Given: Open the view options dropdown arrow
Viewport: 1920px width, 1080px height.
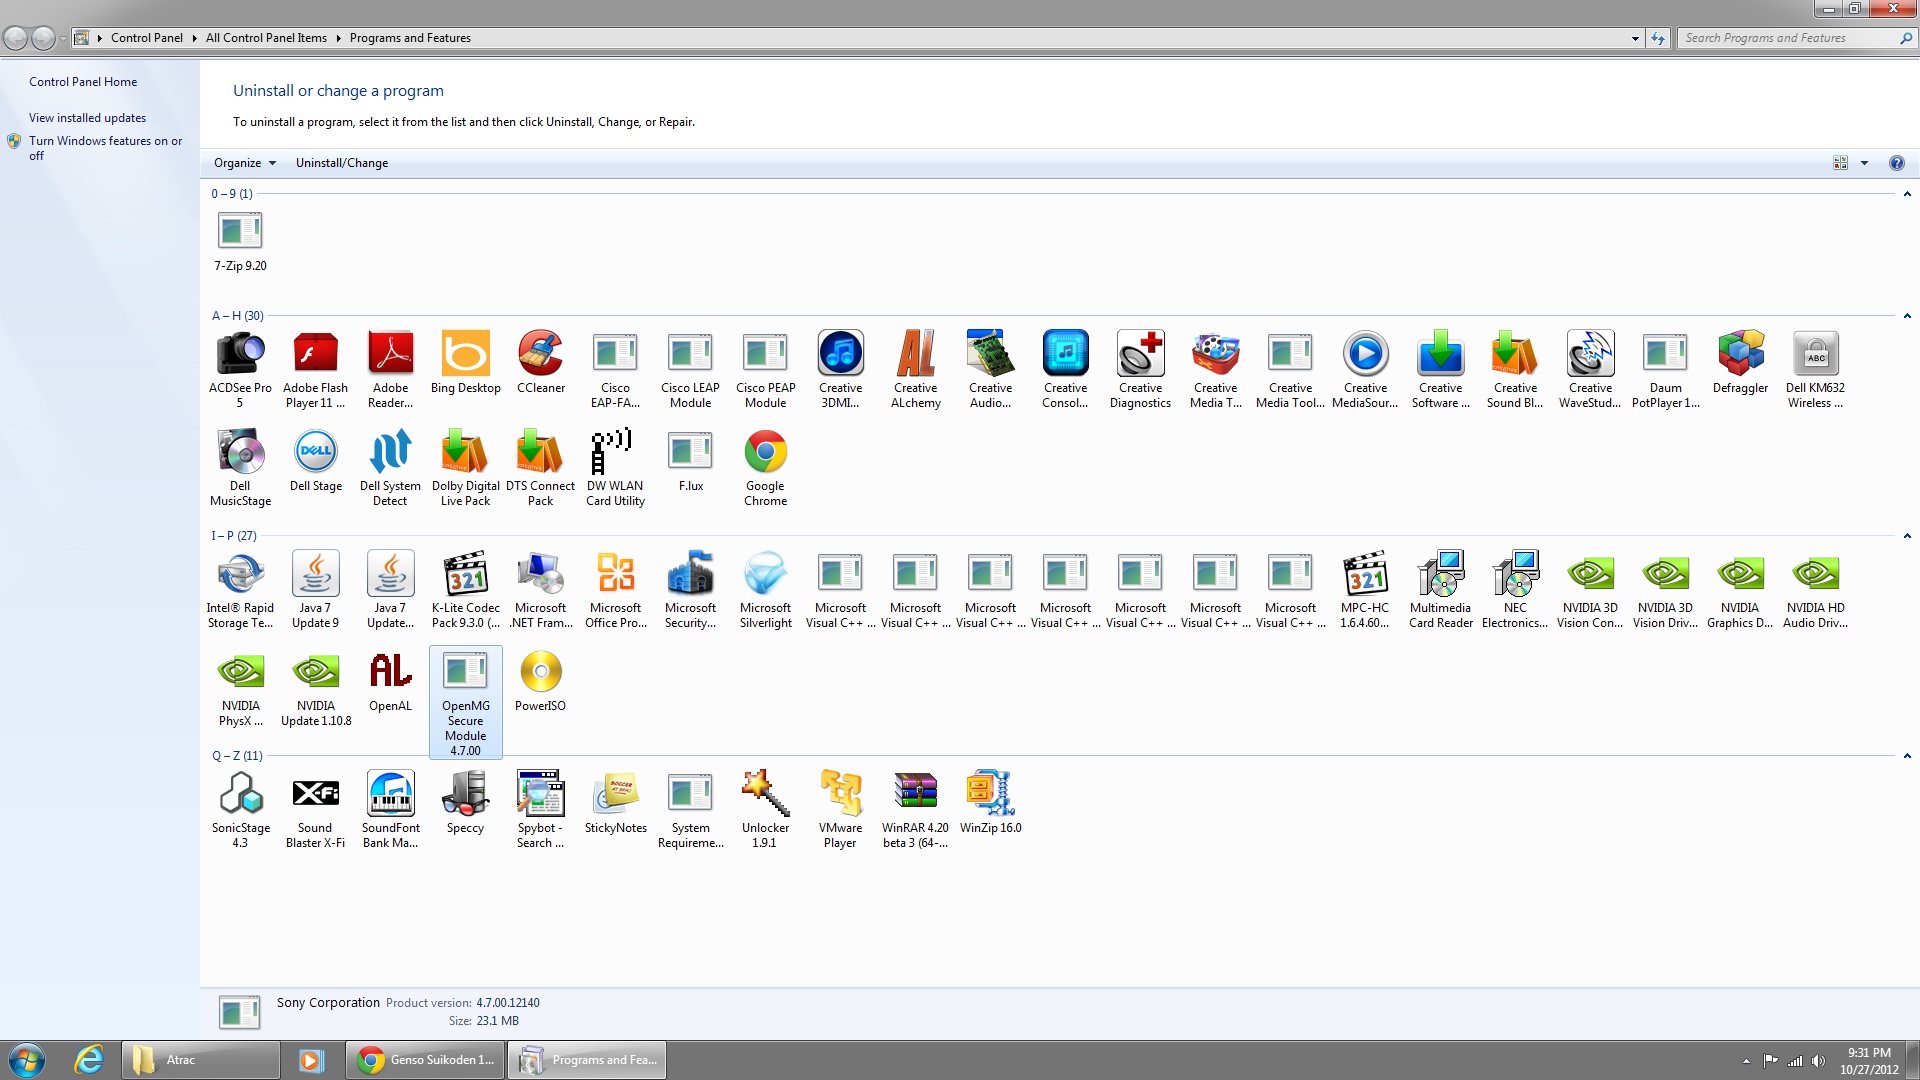Looking at the screenshot, I should [1864, 163].
